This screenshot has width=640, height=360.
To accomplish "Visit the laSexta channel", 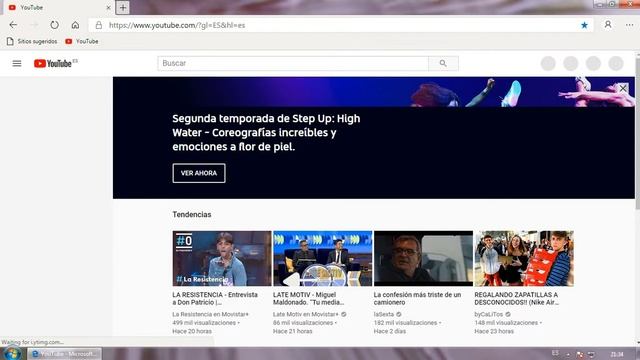I will [x=384, y=314].
